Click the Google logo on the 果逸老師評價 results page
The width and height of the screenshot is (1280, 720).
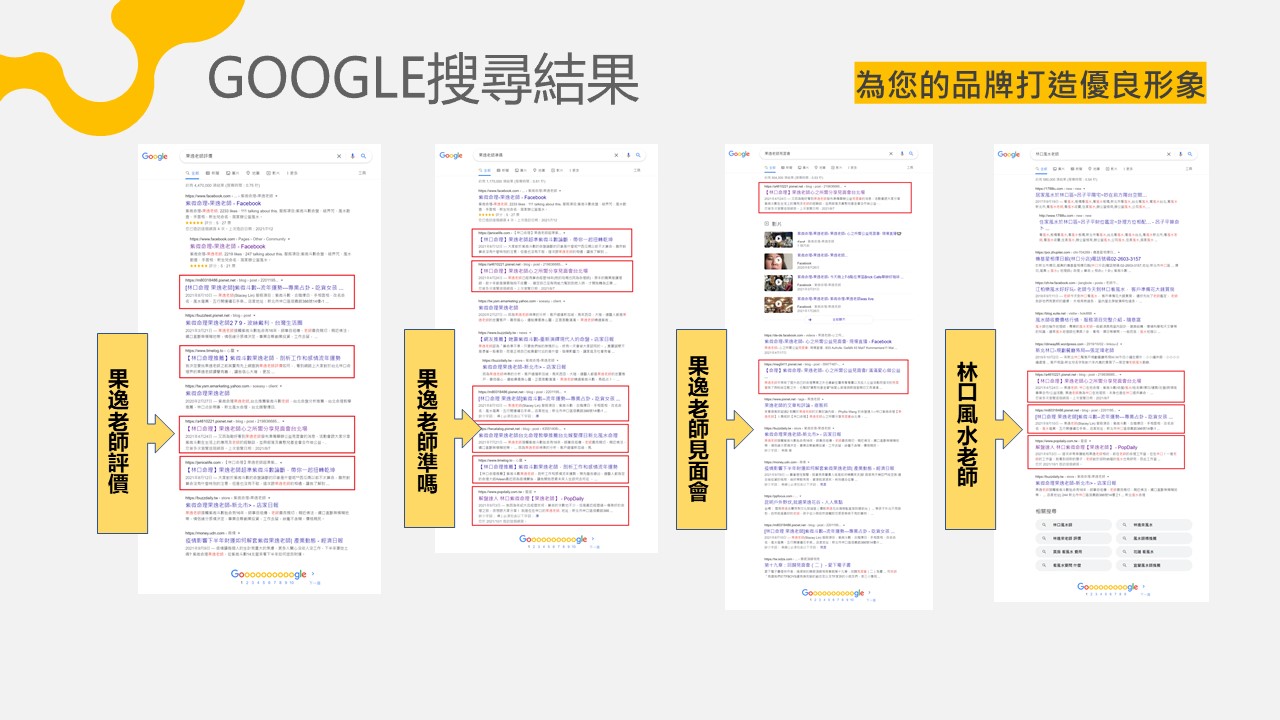point(155,156)
